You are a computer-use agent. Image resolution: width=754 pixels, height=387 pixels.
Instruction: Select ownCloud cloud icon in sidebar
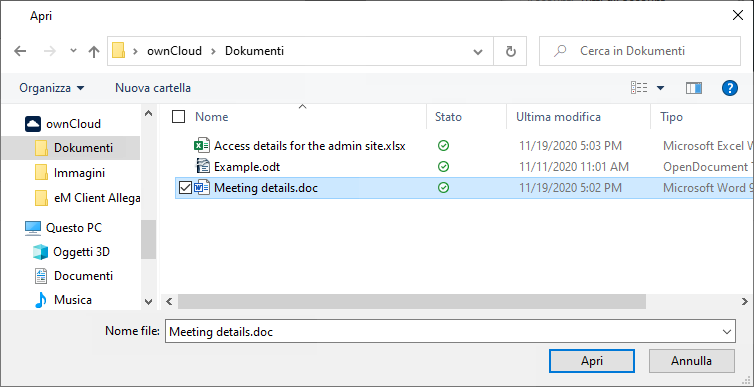(x=33, y=124)
